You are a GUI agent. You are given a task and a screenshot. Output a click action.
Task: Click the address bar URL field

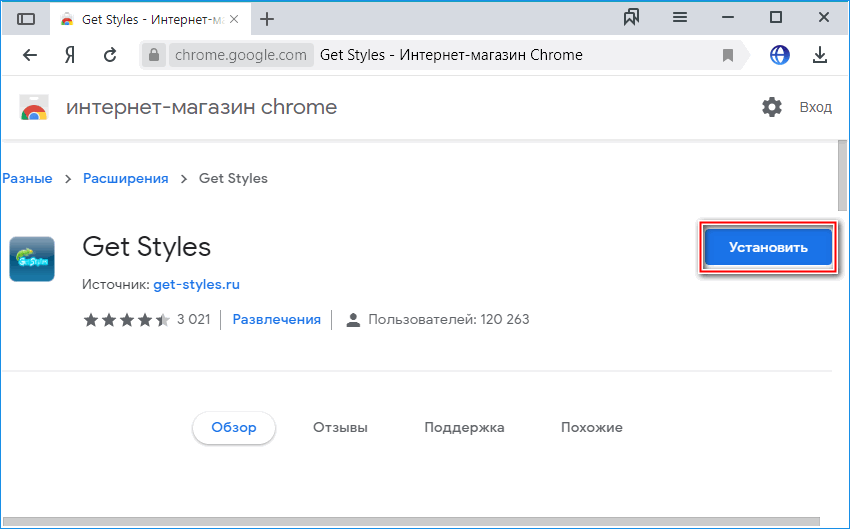pos(450,55)
